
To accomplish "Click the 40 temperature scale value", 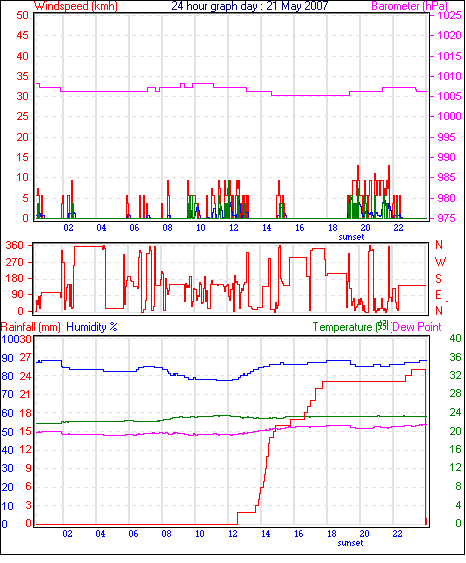I will point(455,338).
